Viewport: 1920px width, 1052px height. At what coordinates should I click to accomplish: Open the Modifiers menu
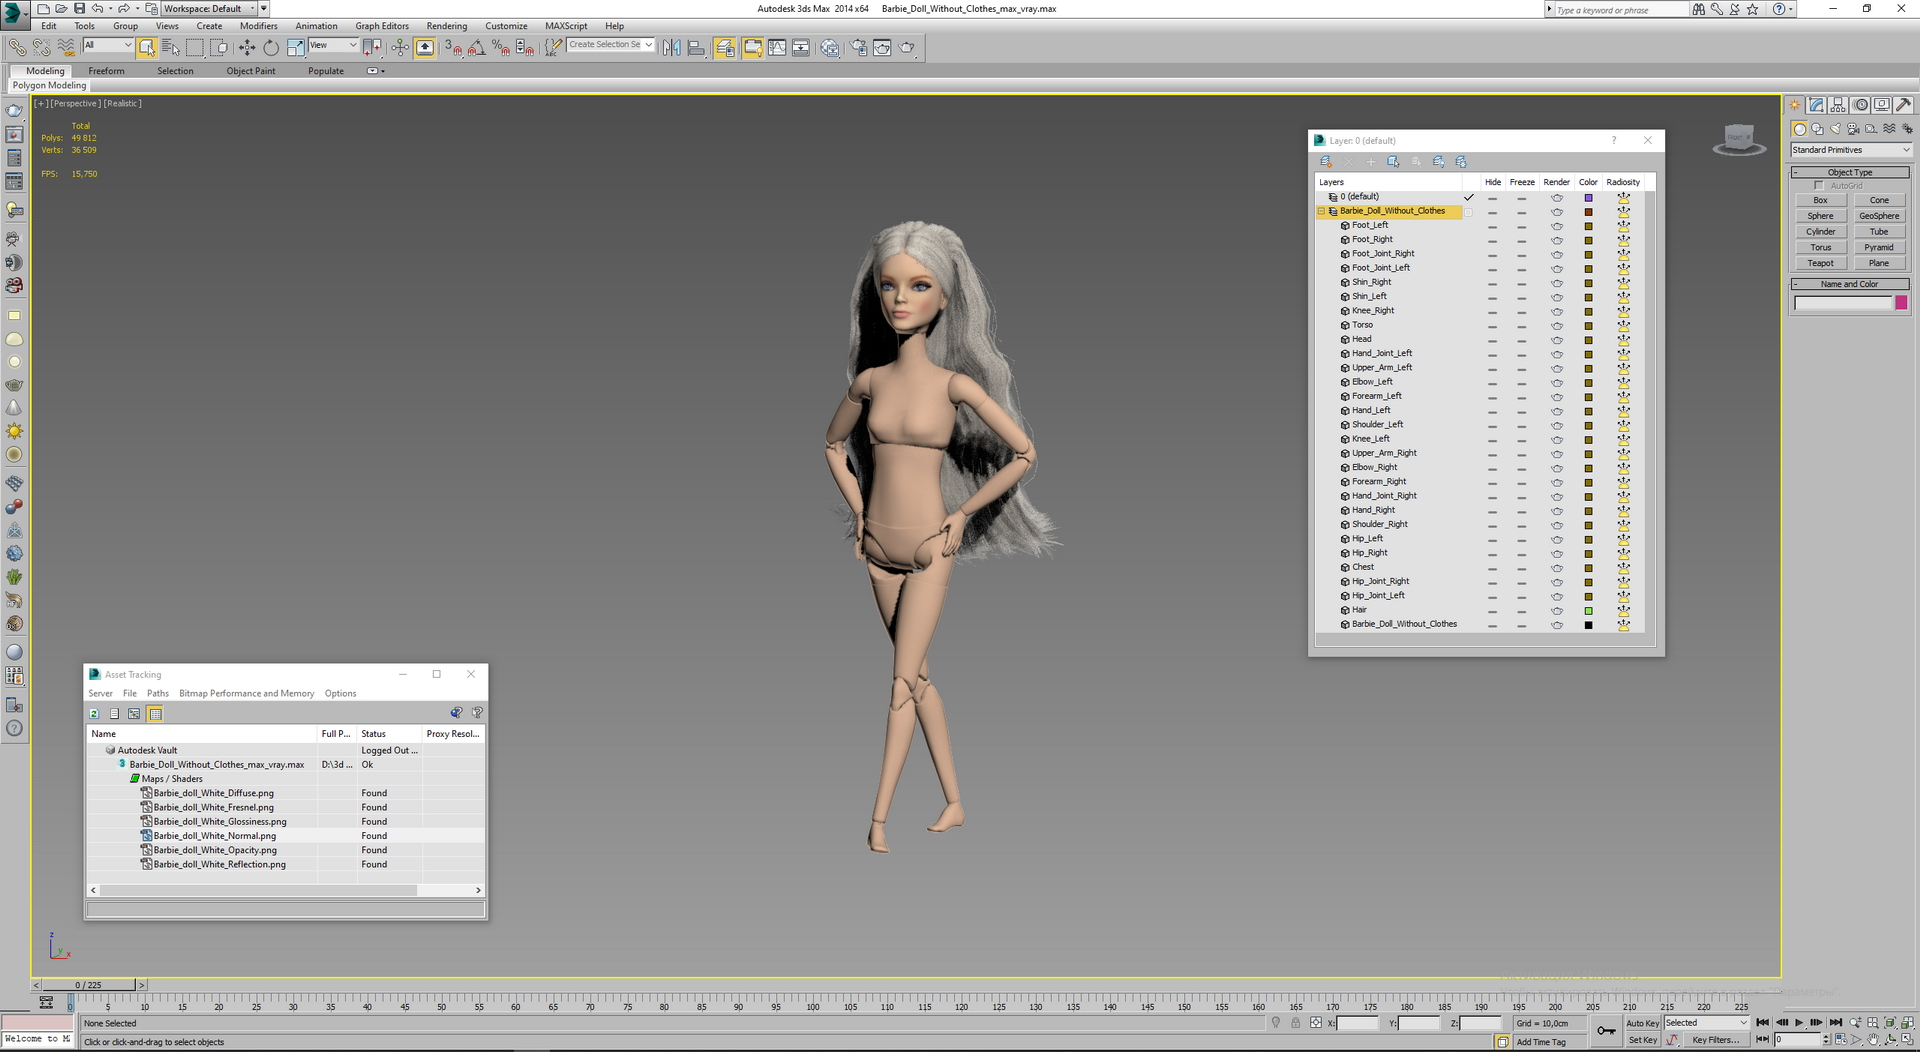[x=258, y=26]
